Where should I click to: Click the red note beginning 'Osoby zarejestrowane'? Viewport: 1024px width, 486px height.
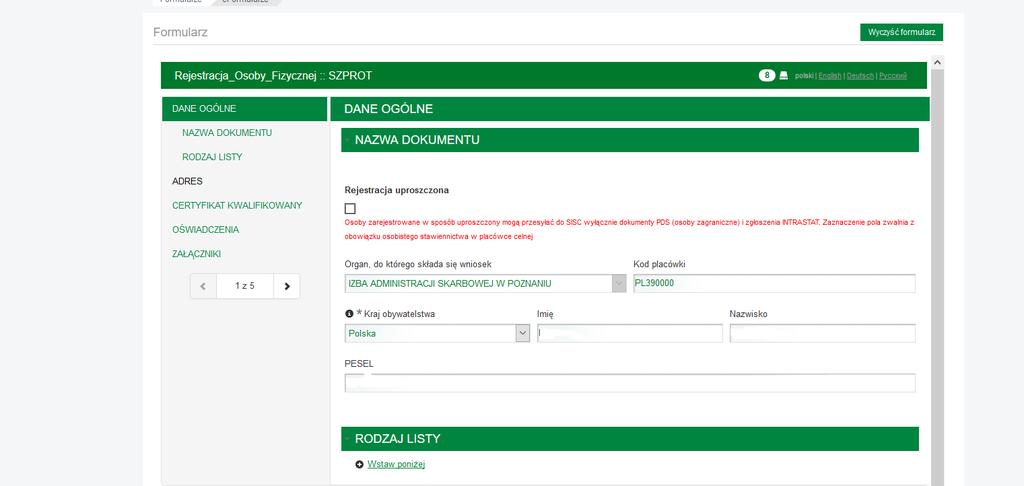[x=629, y=229]
